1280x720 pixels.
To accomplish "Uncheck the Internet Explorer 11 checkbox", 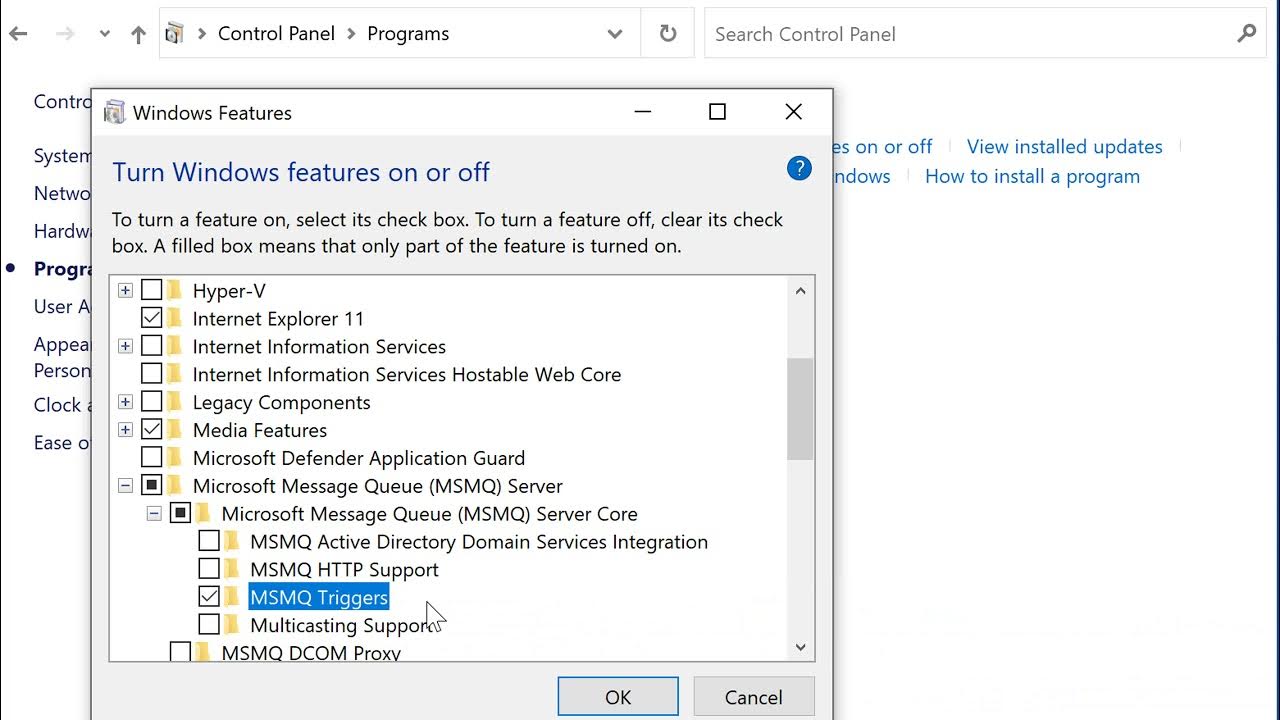I will pos(151,319).
